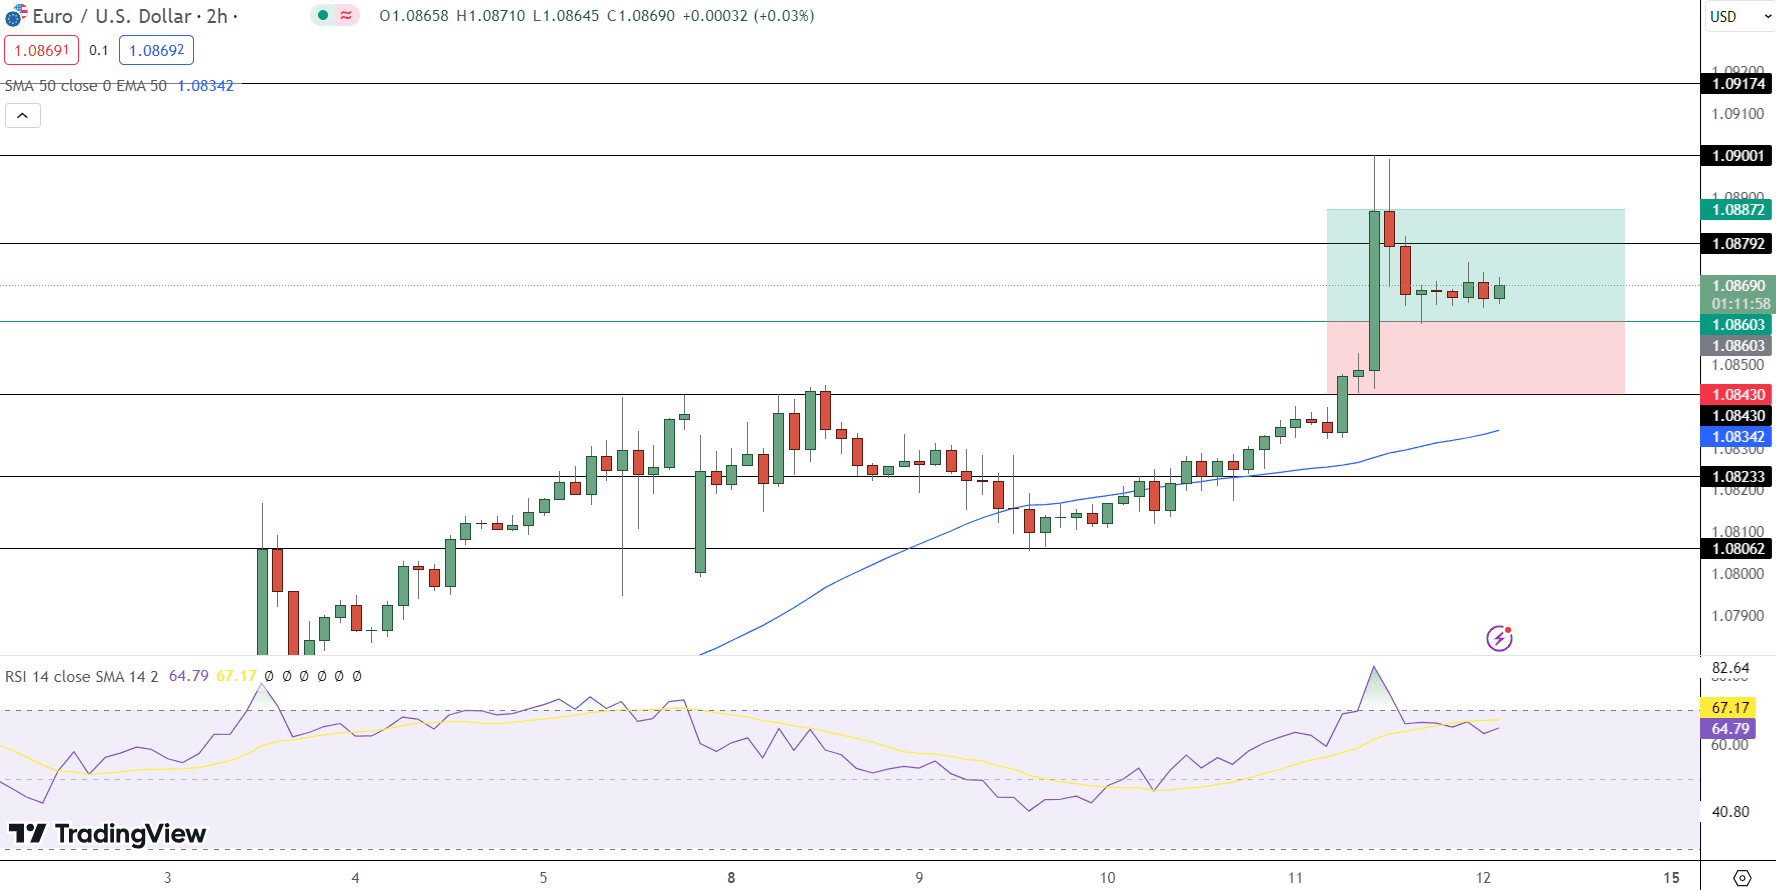Click the red stop-loss label 1.08430
The image size is (1776, 890).
[1737, 395]
